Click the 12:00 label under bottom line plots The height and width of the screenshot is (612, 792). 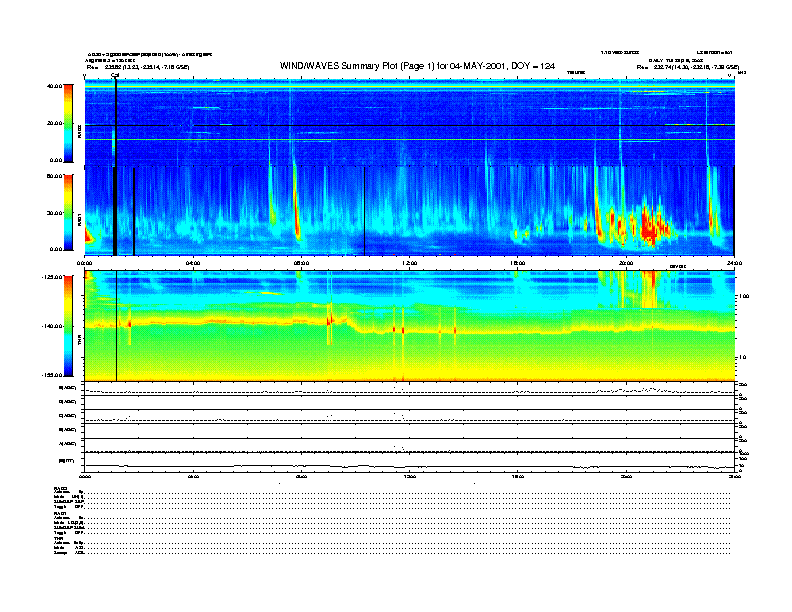[x=409, y=476]
